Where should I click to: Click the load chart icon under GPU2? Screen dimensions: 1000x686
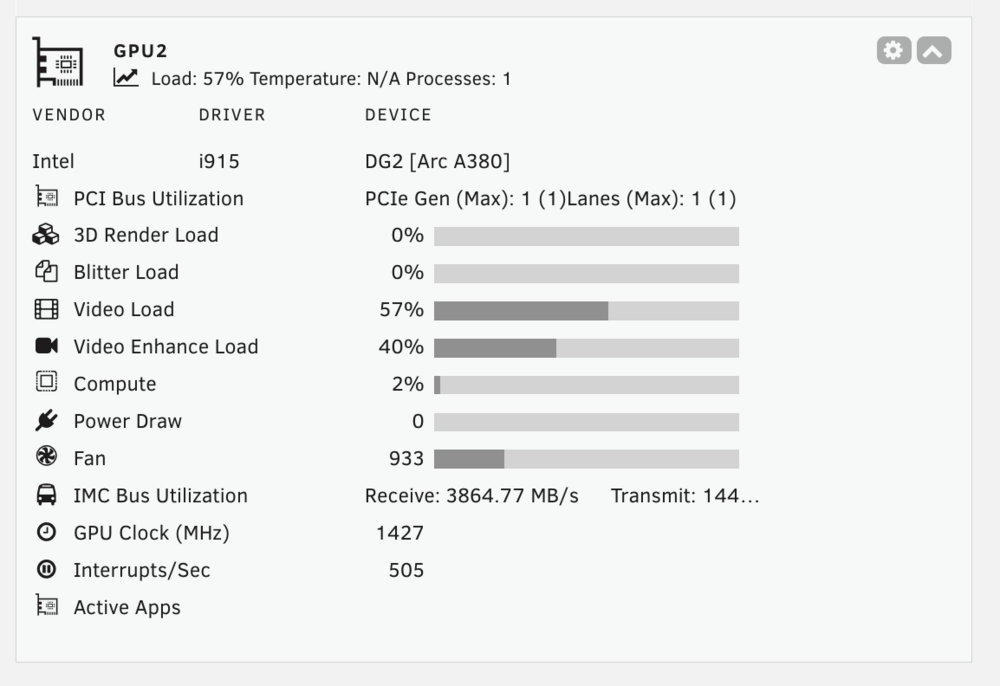tap(126, 77)
